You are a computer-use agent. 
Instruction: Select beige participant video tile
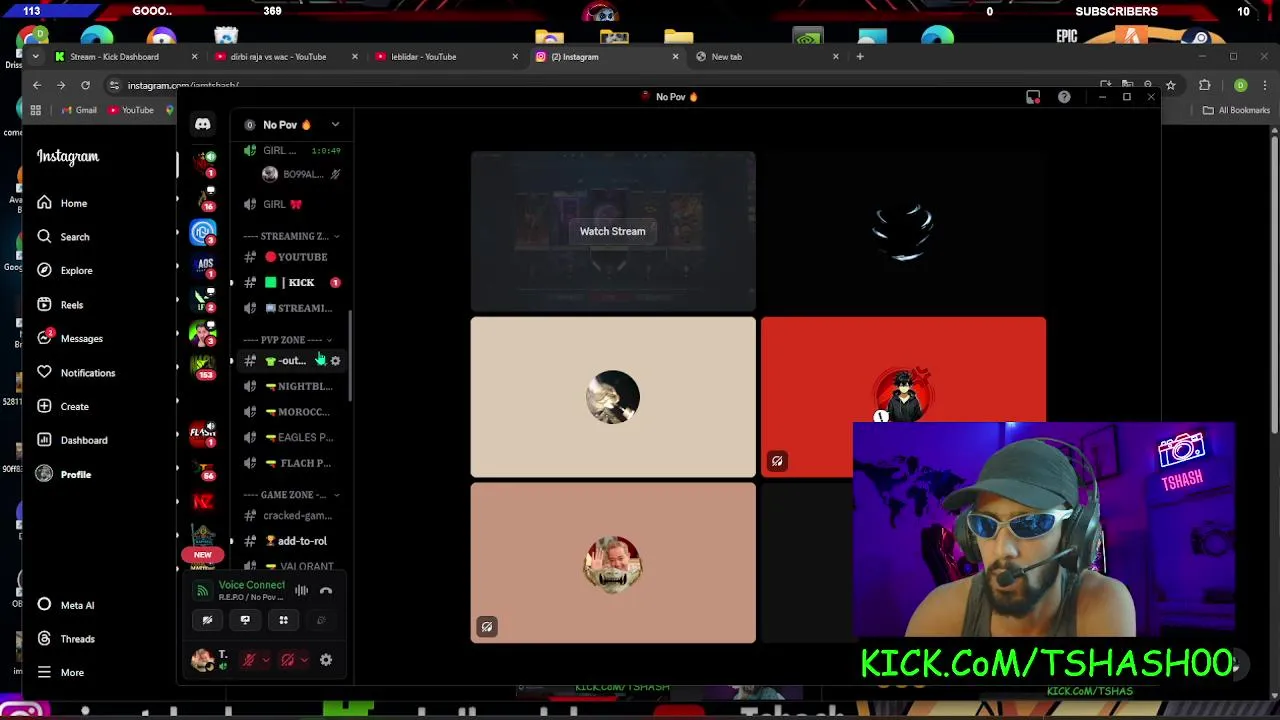pos(613,397)
